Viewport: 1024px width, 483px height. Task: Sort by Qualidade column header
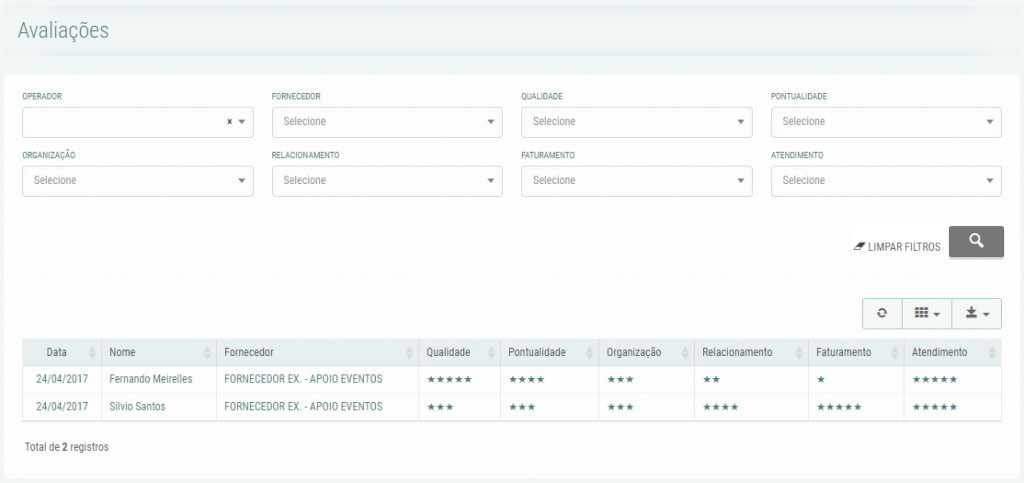460,352
